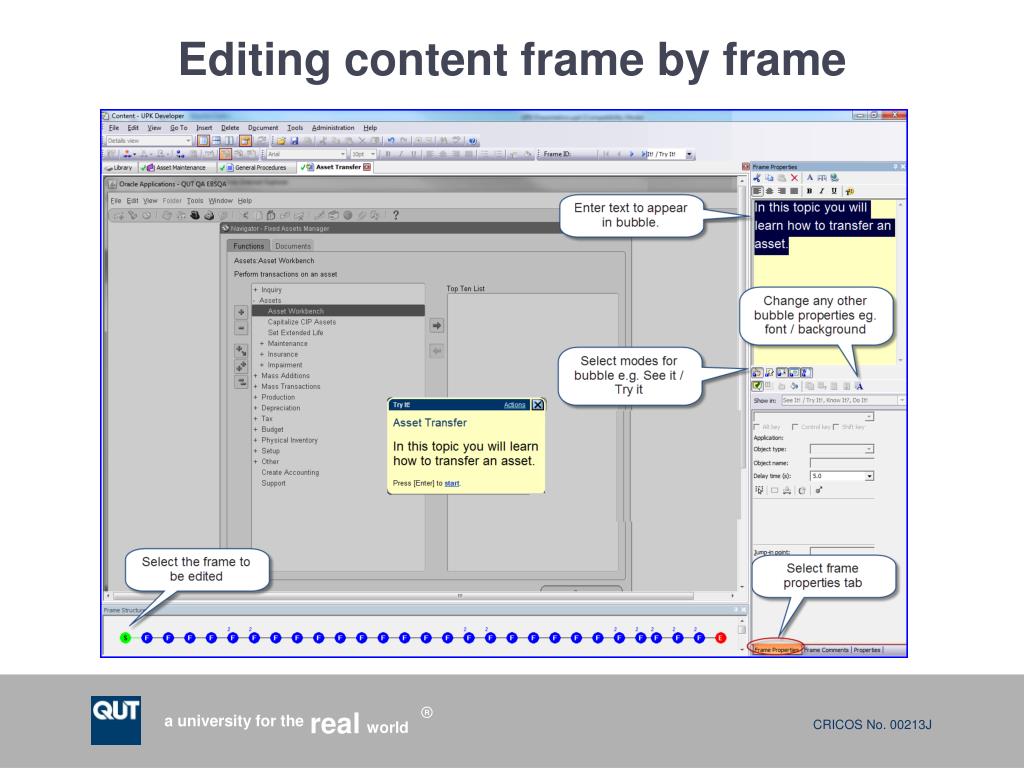Select Capitalize CIP Assets in the tree

(x=302, y=322)
